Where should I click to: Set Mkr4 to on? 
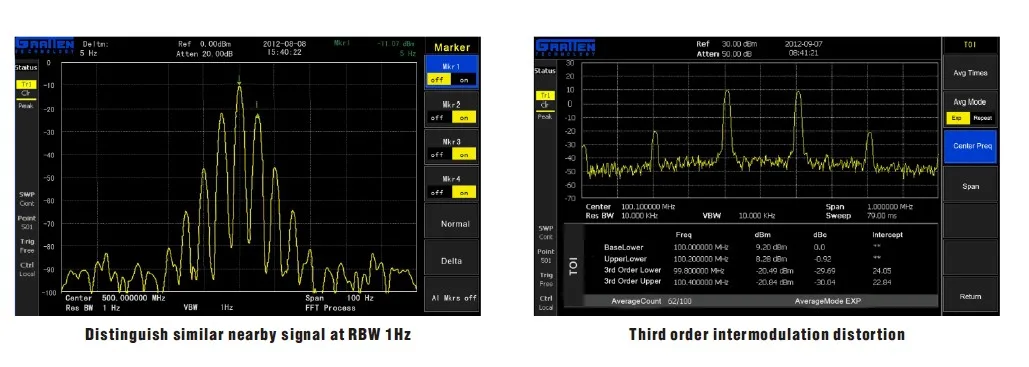[x=464, y=192]
